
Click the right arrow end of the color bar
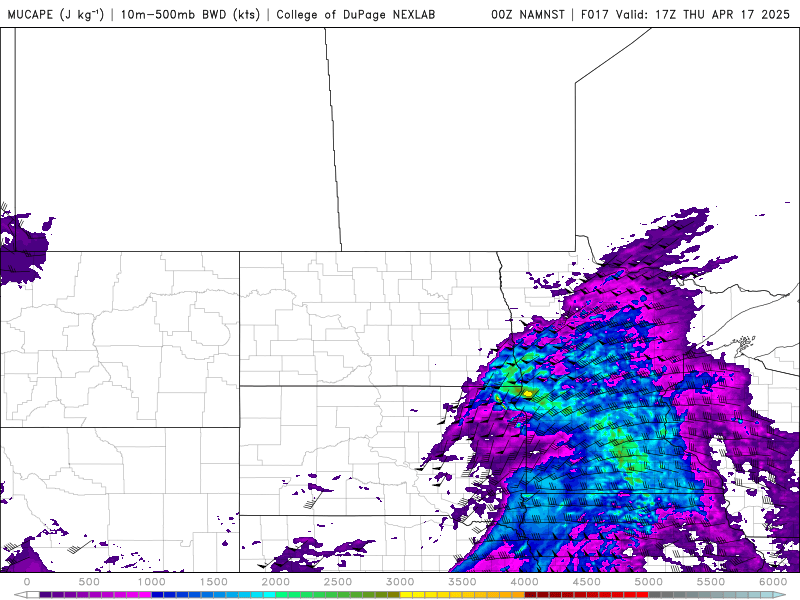pos(780,595)
